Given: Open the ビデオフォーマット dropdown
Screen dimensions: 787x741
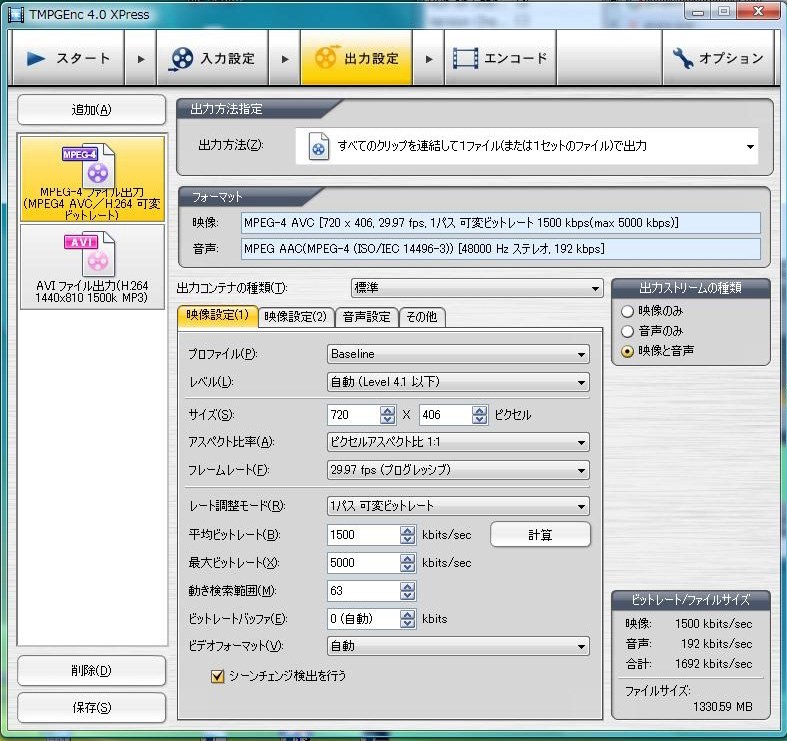Looking at the screenshot, I should pos(458,646).
